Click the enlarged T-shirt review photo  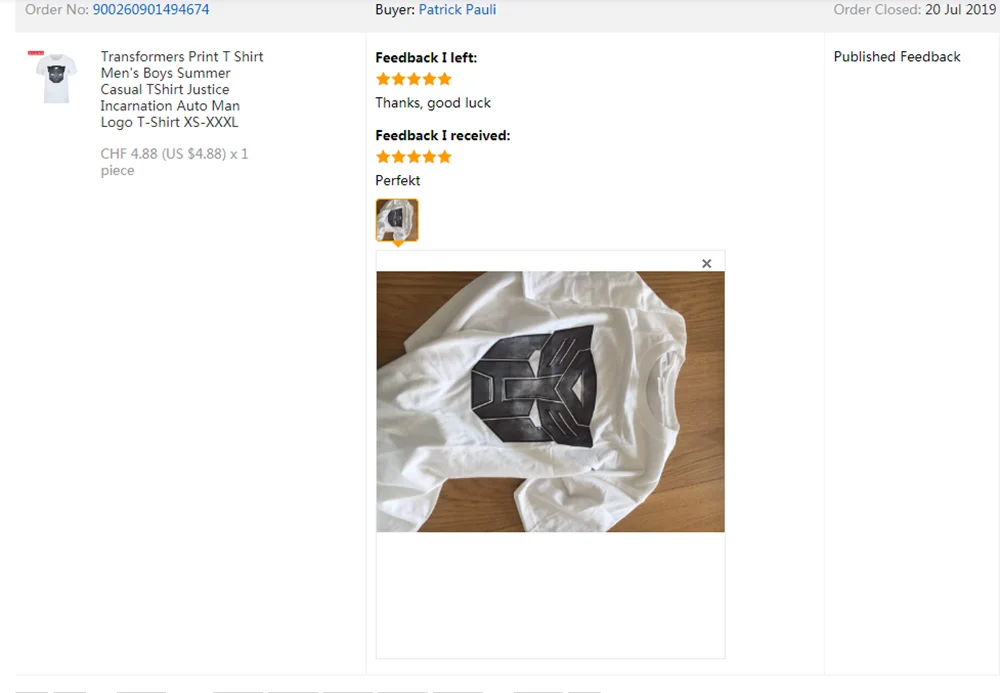[550, 402]
